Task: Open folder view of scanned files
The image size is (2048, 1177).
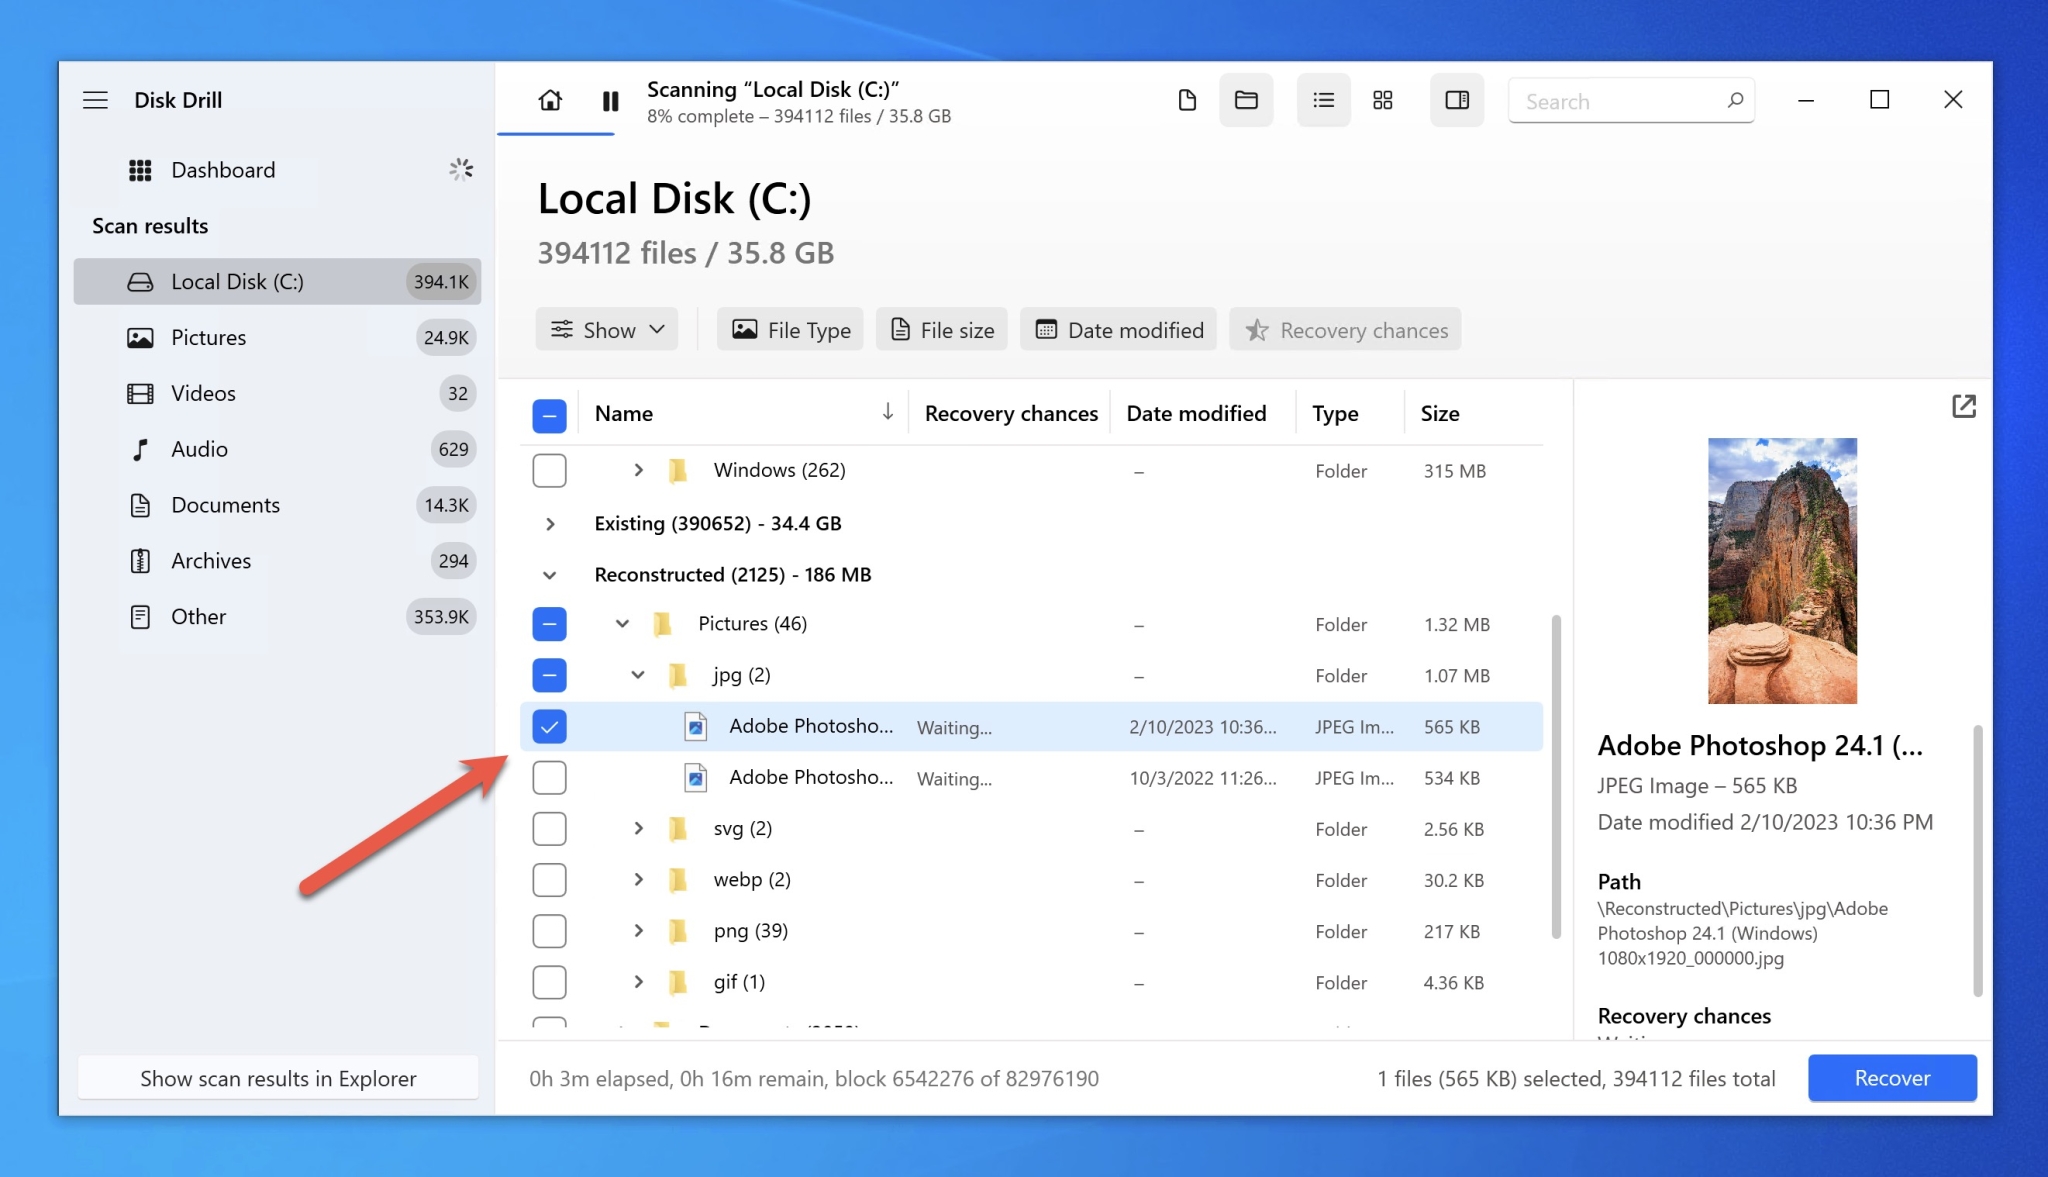Action: [1245, 100]
